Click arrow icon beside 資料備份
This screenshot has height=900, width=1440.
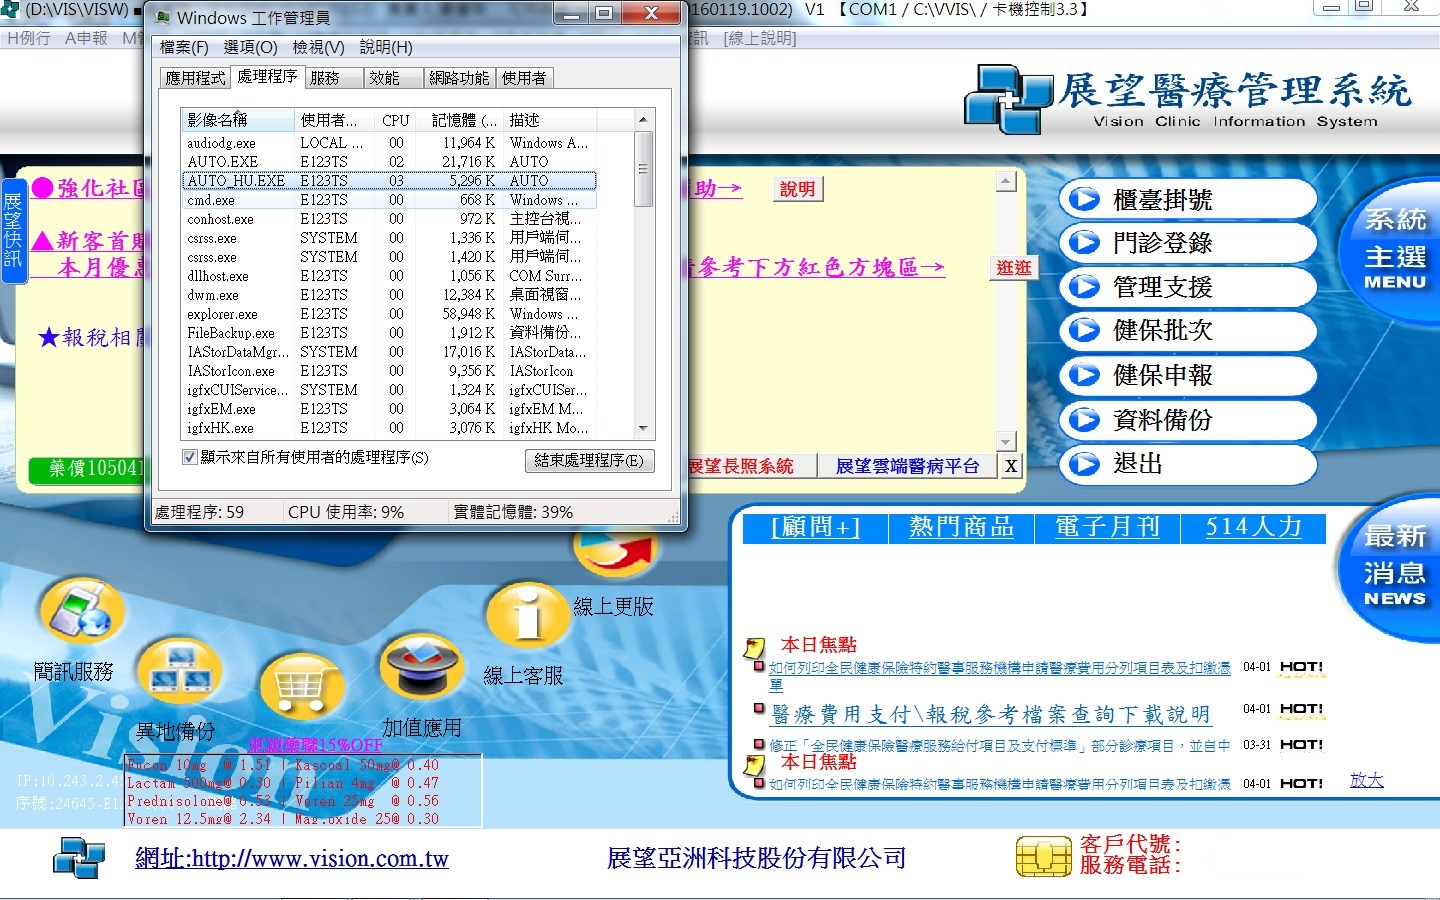click(x=1084, y=419)
